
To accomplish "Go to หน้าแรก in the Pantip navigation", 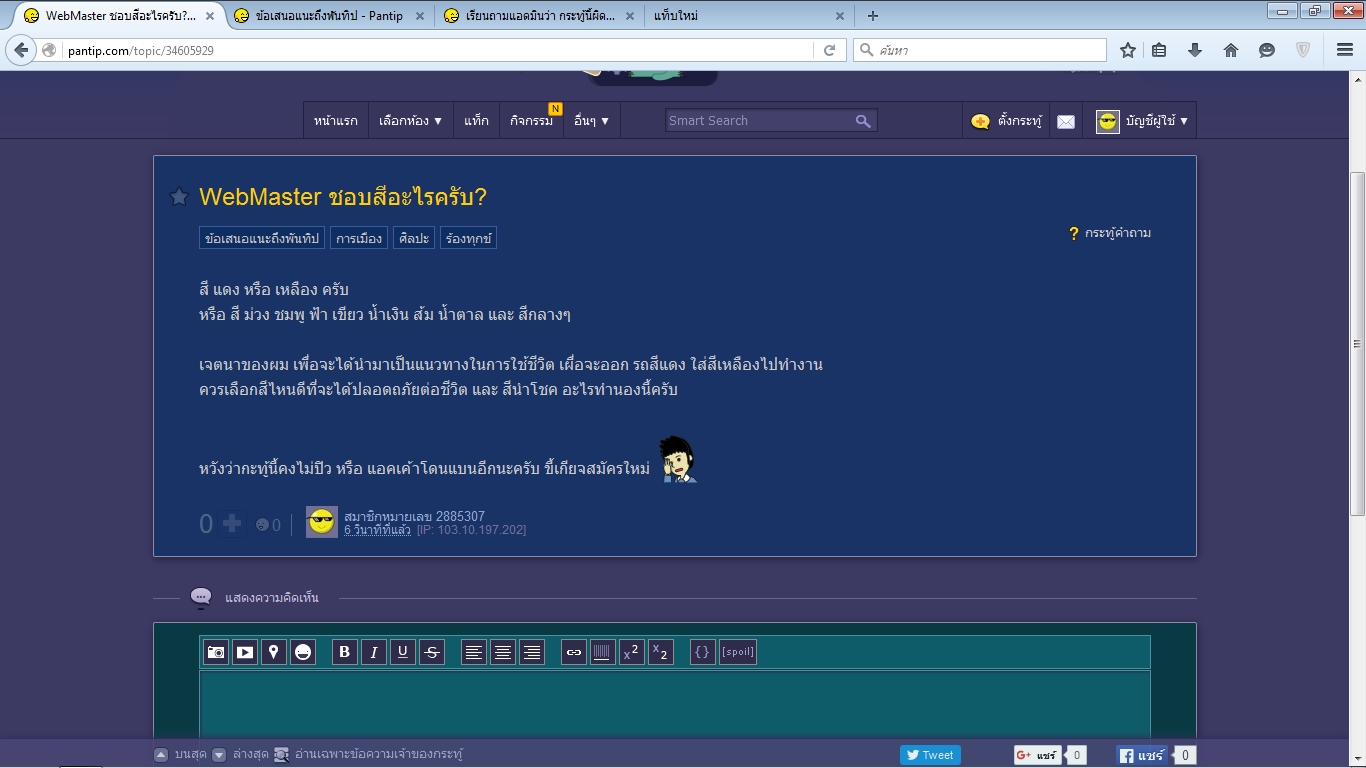I will pyautogui.click(x=336, y=120).
